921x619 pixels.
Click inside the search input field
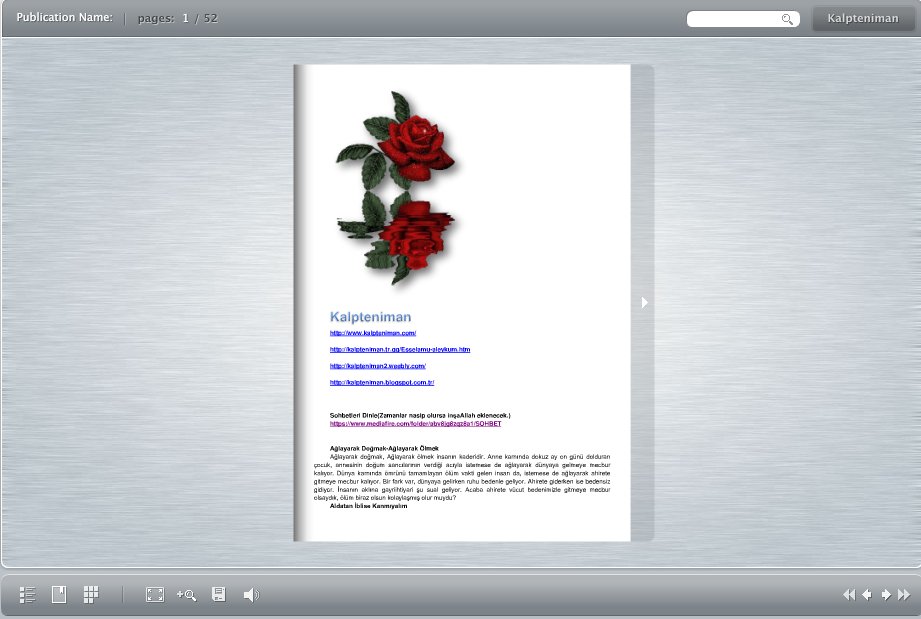click(733, 19)
